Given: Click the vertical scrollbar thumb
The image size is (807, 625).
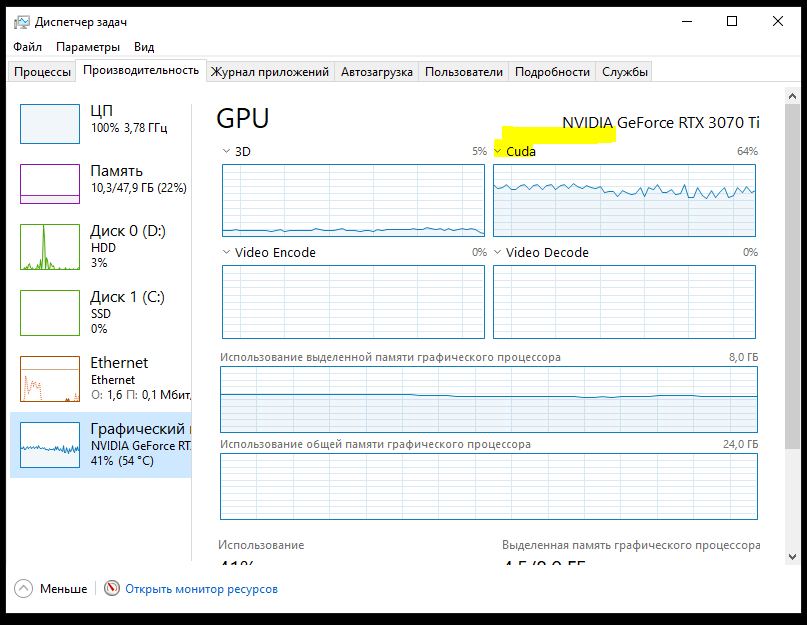Looking at the screenshot, I should (792, 276).
